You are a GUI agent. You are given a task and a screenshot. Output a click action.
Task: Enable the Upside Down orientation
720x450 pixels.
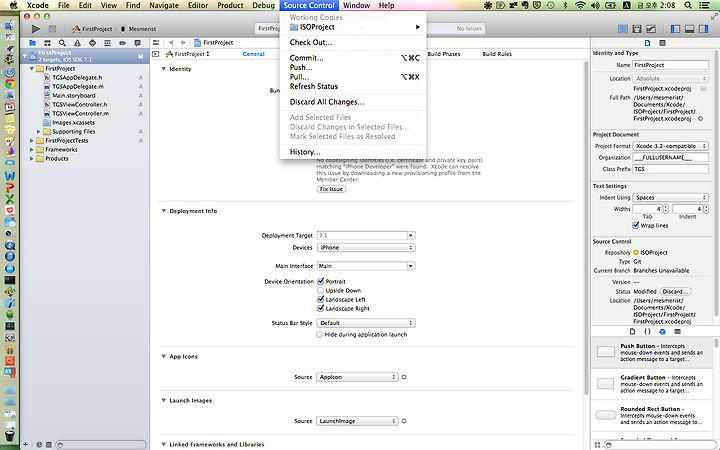pos(321,290)
